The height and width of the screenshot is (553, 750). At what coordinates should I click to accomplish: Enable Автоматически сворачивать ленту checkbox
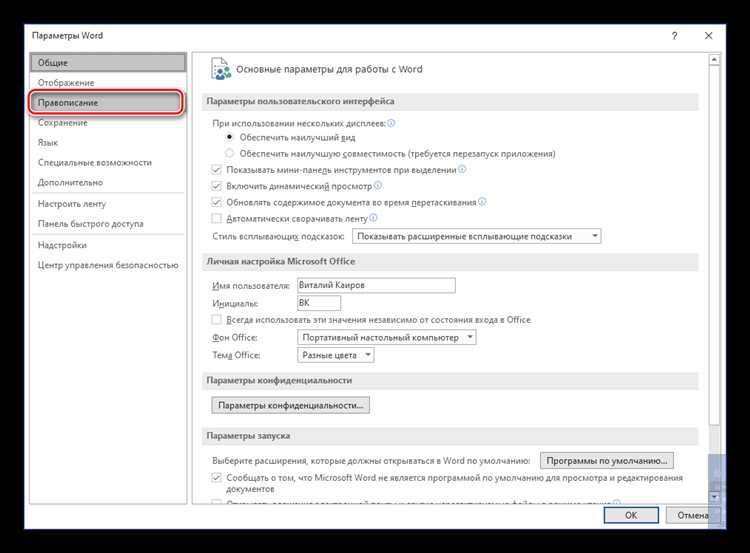click(x=217, y=219)
